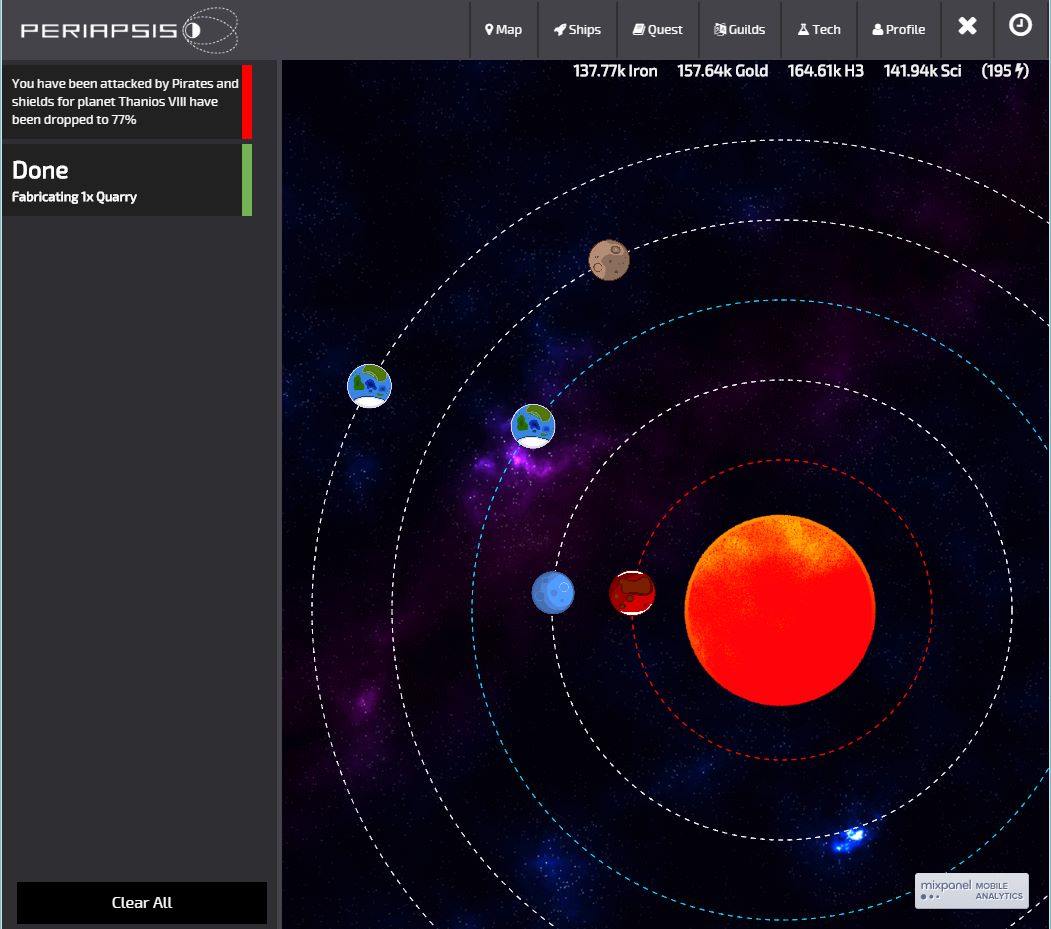
Task: Click the Periapsis logo
Action: (x=129, y=30)
